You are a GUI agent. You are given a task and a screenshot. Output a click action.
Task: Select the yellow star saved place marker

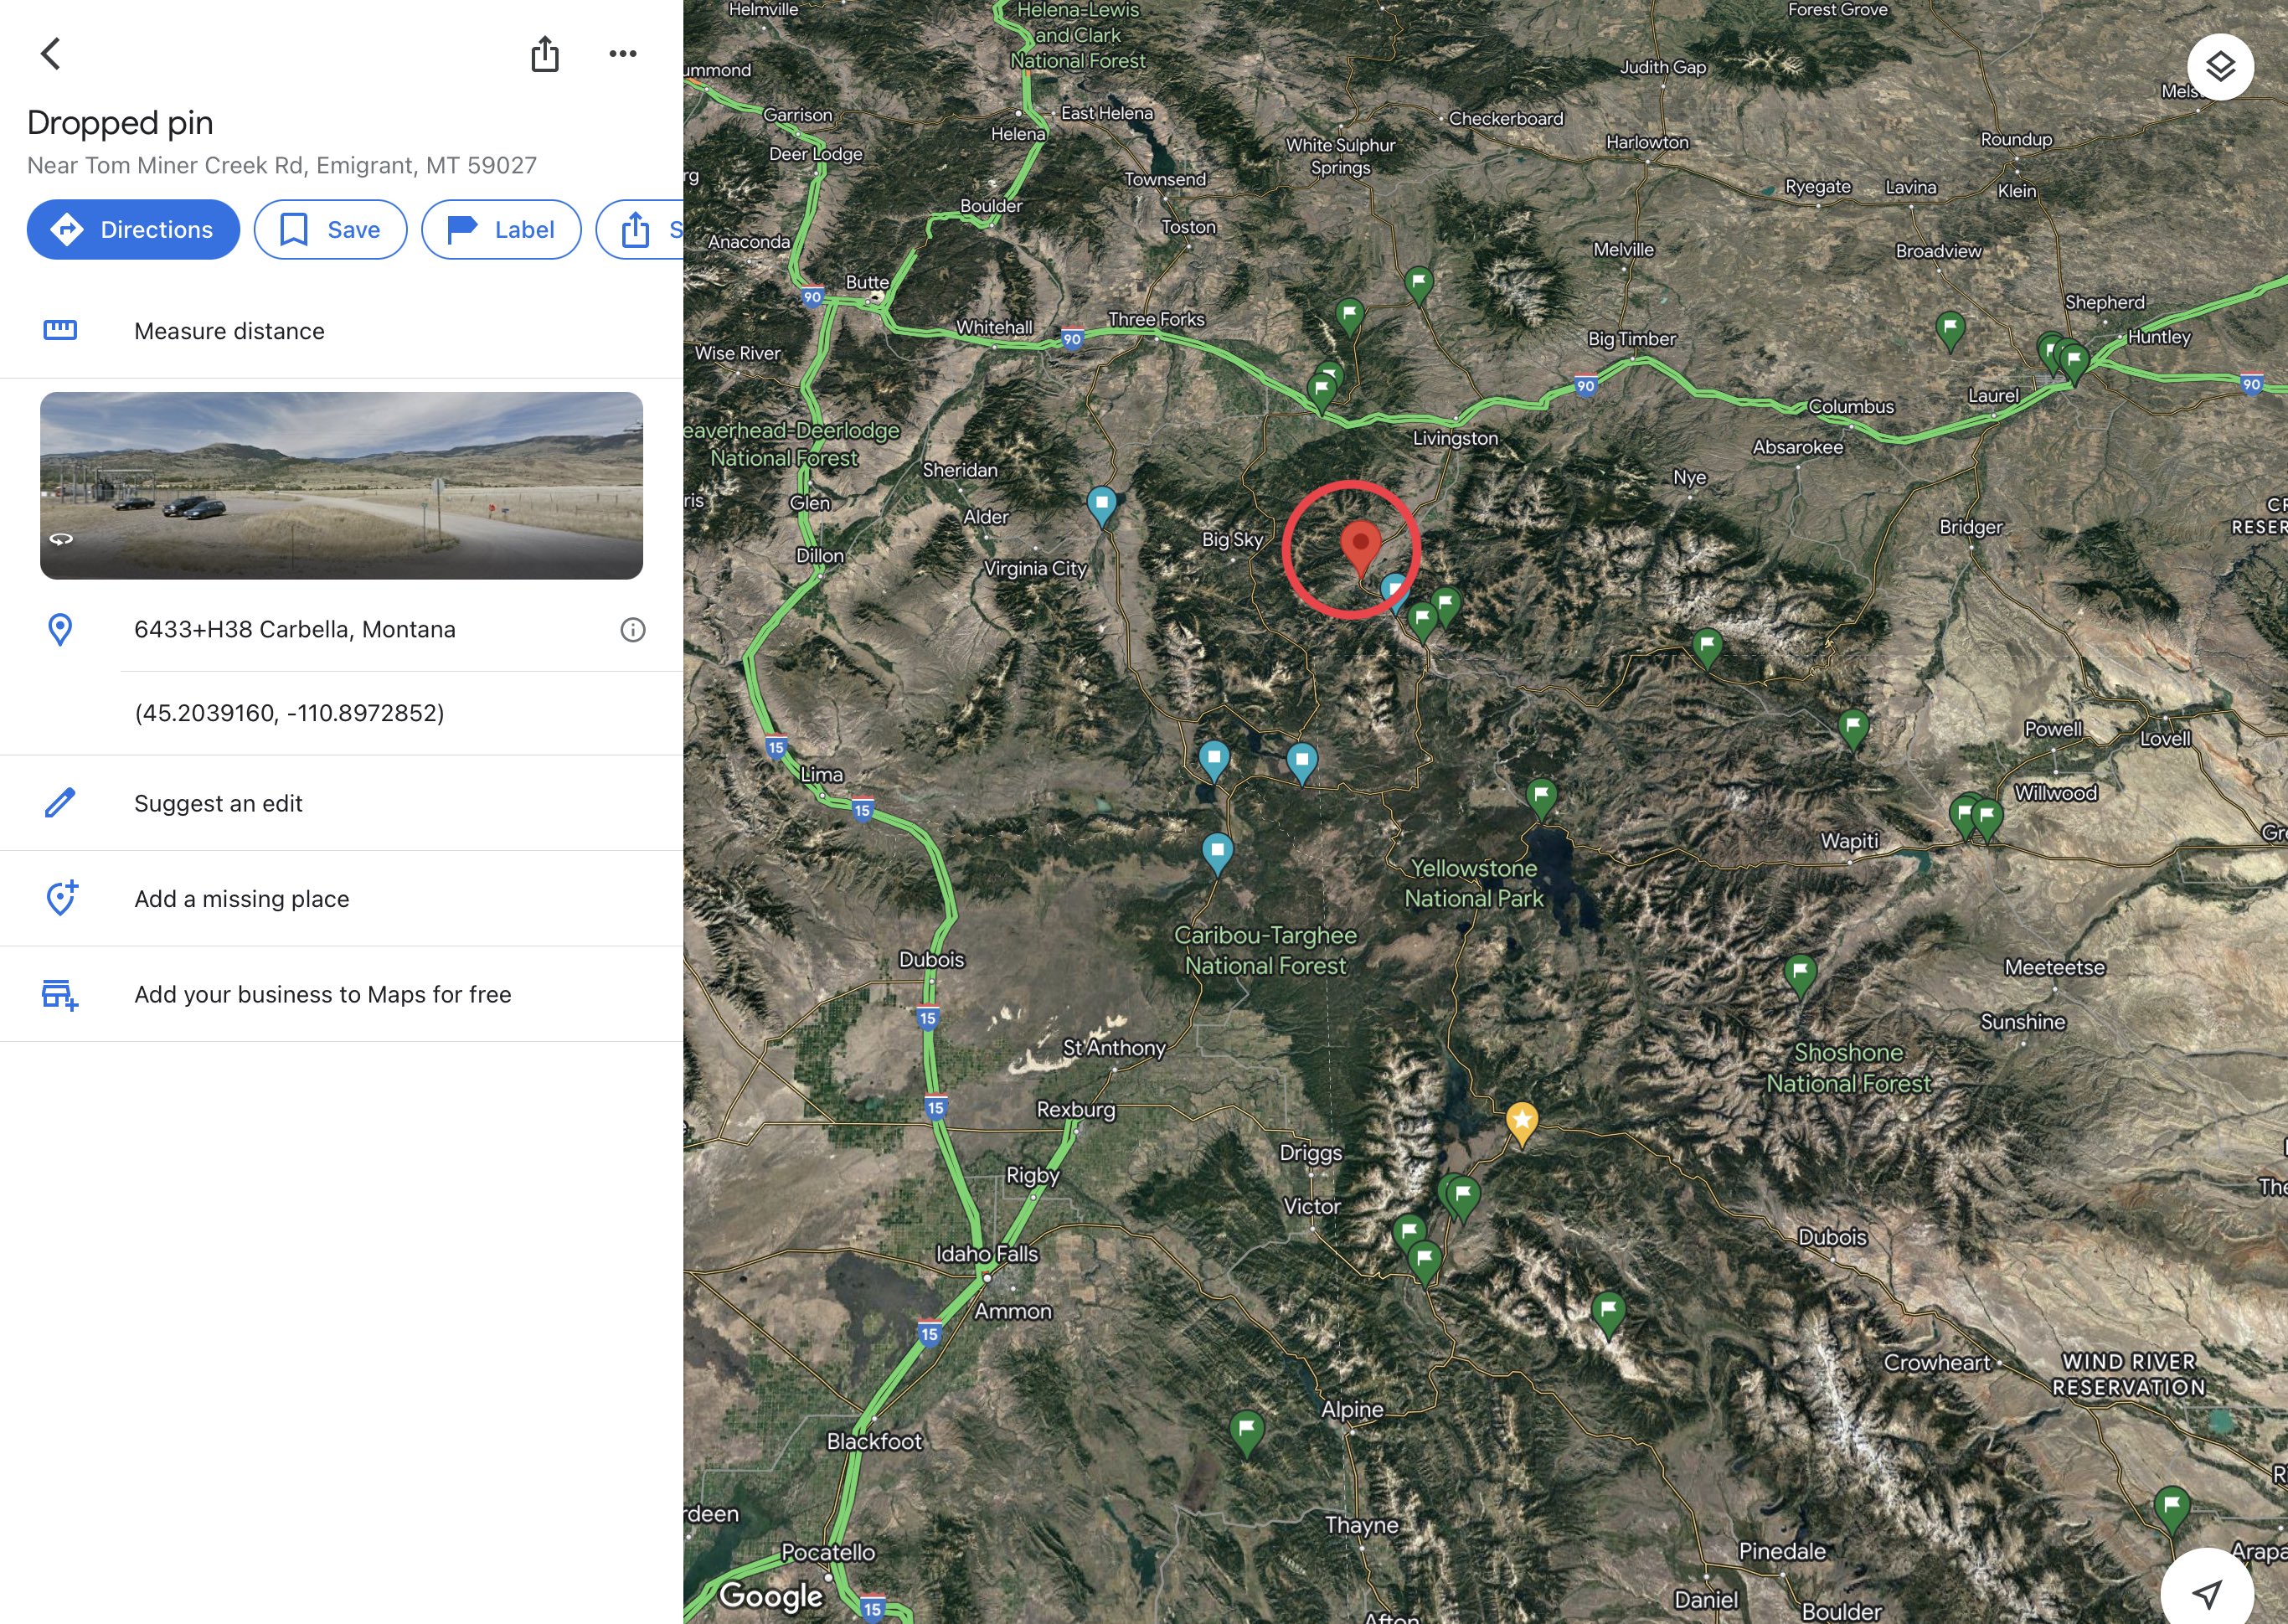(1521, 1121)
